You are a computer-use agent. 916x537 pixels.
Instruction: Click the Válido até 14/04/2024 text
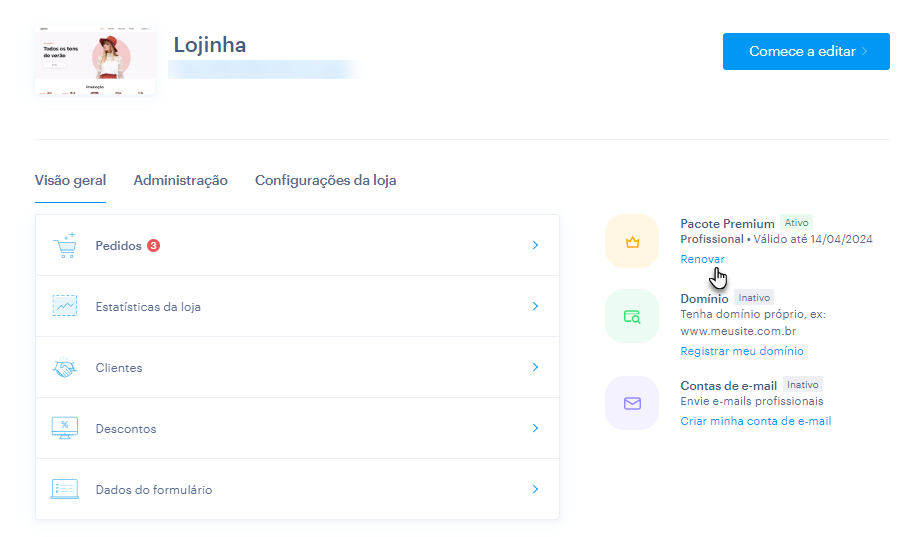pyautogui.click(x=813, y=239)
